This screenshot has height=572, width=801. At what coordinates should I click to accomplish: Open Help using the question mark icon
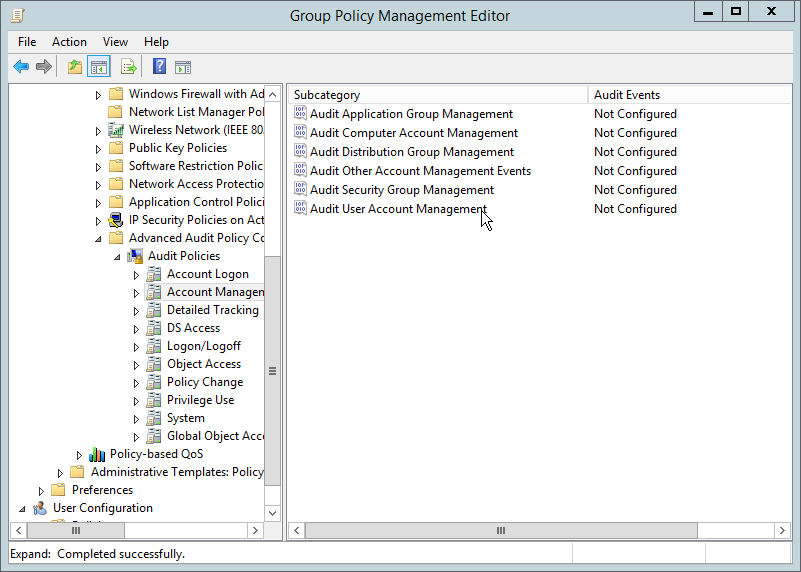(159, 67)
